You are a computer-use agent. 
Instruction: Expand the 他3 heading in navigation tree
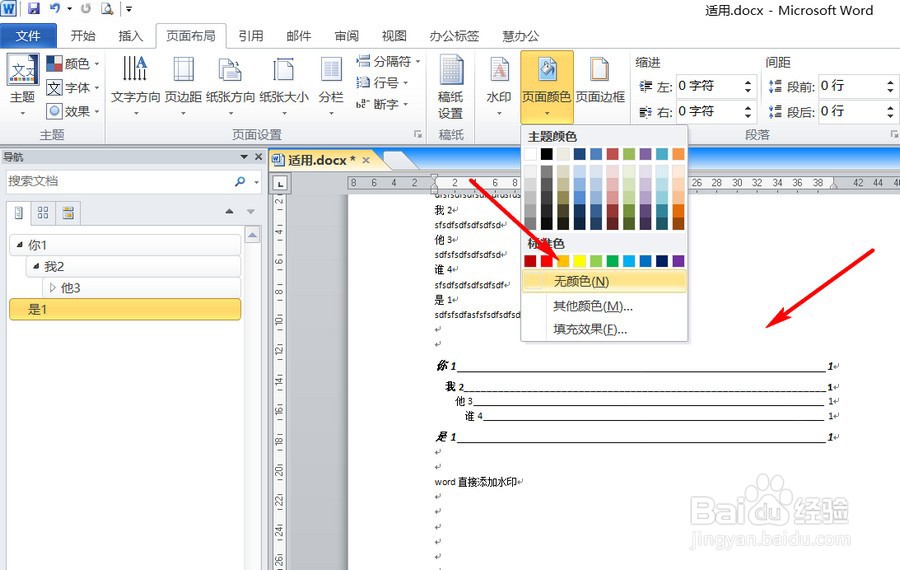53,288
